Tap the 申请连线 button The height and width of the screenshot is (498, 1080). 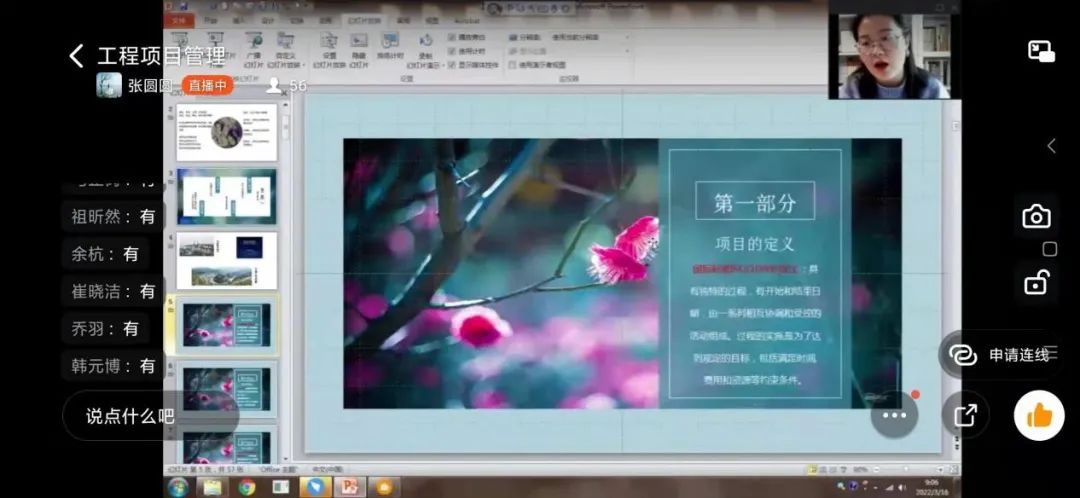[1003, 355]
